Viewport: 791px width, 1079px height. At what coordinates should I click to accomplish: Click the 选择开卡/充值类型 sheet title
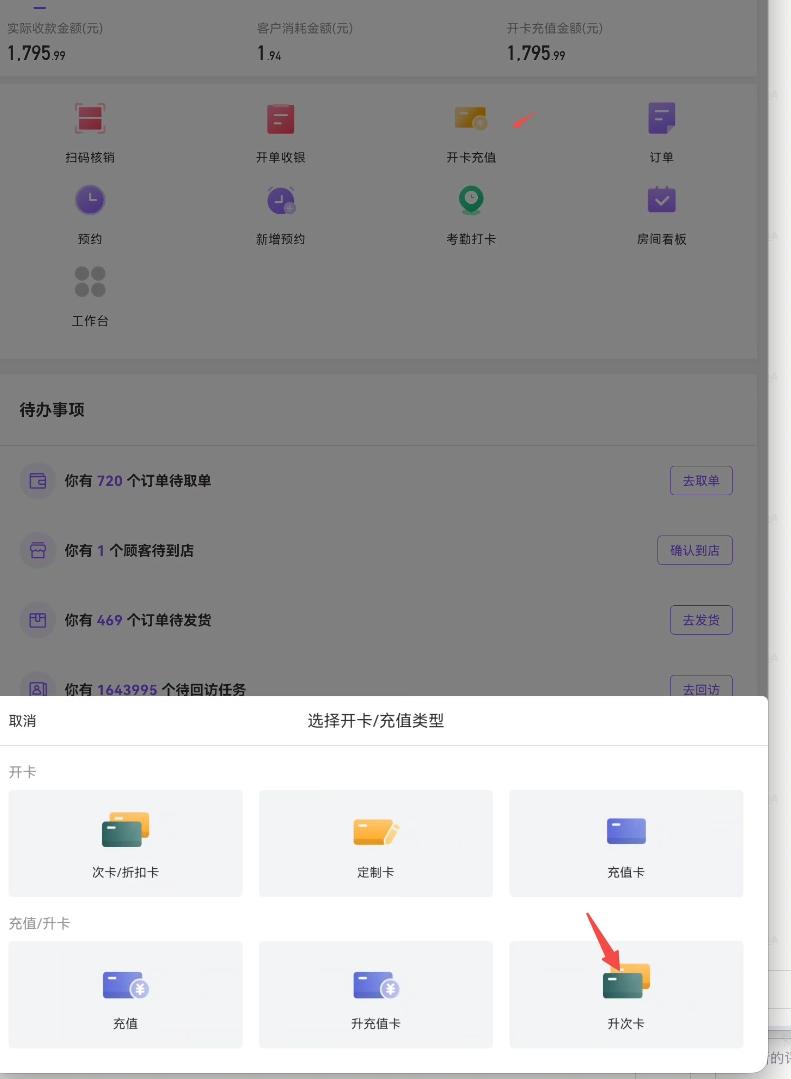coord(376,720)
